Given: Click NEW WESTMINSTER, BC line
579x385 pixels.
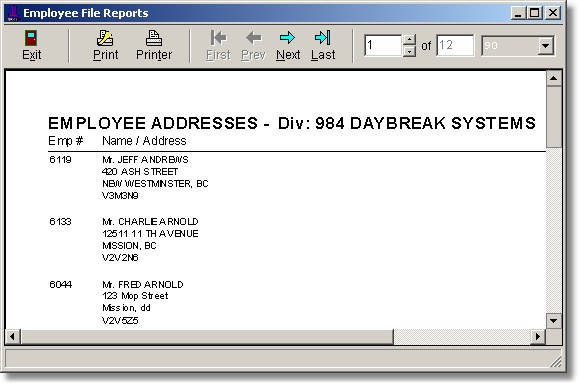Looking at the screenshot, I should tap(155, 183).
